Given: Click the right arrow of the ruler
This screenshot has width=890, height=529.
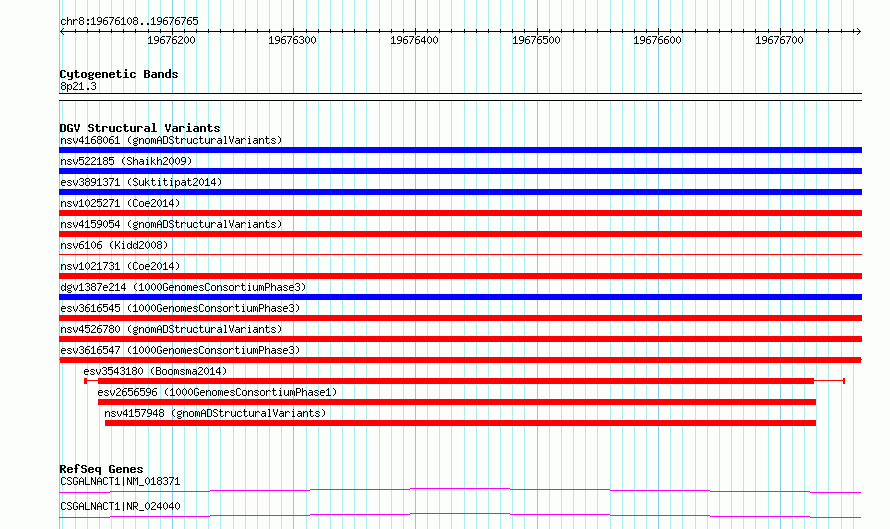Looking at the screenshot, I should point(859,32).
